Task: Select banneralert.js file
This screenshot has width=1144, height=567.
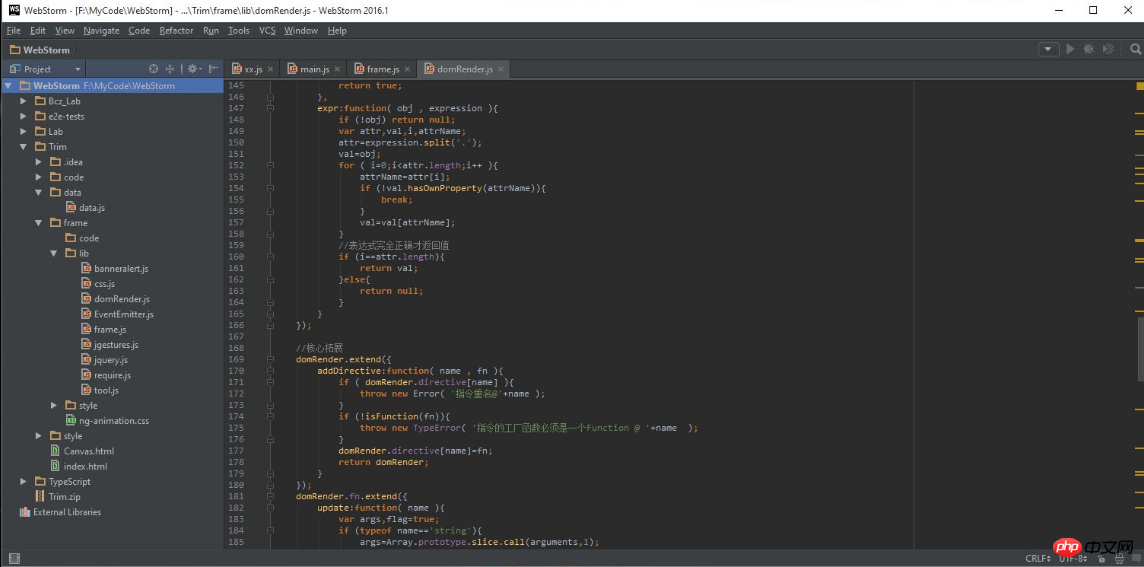Action: point(115,269)
